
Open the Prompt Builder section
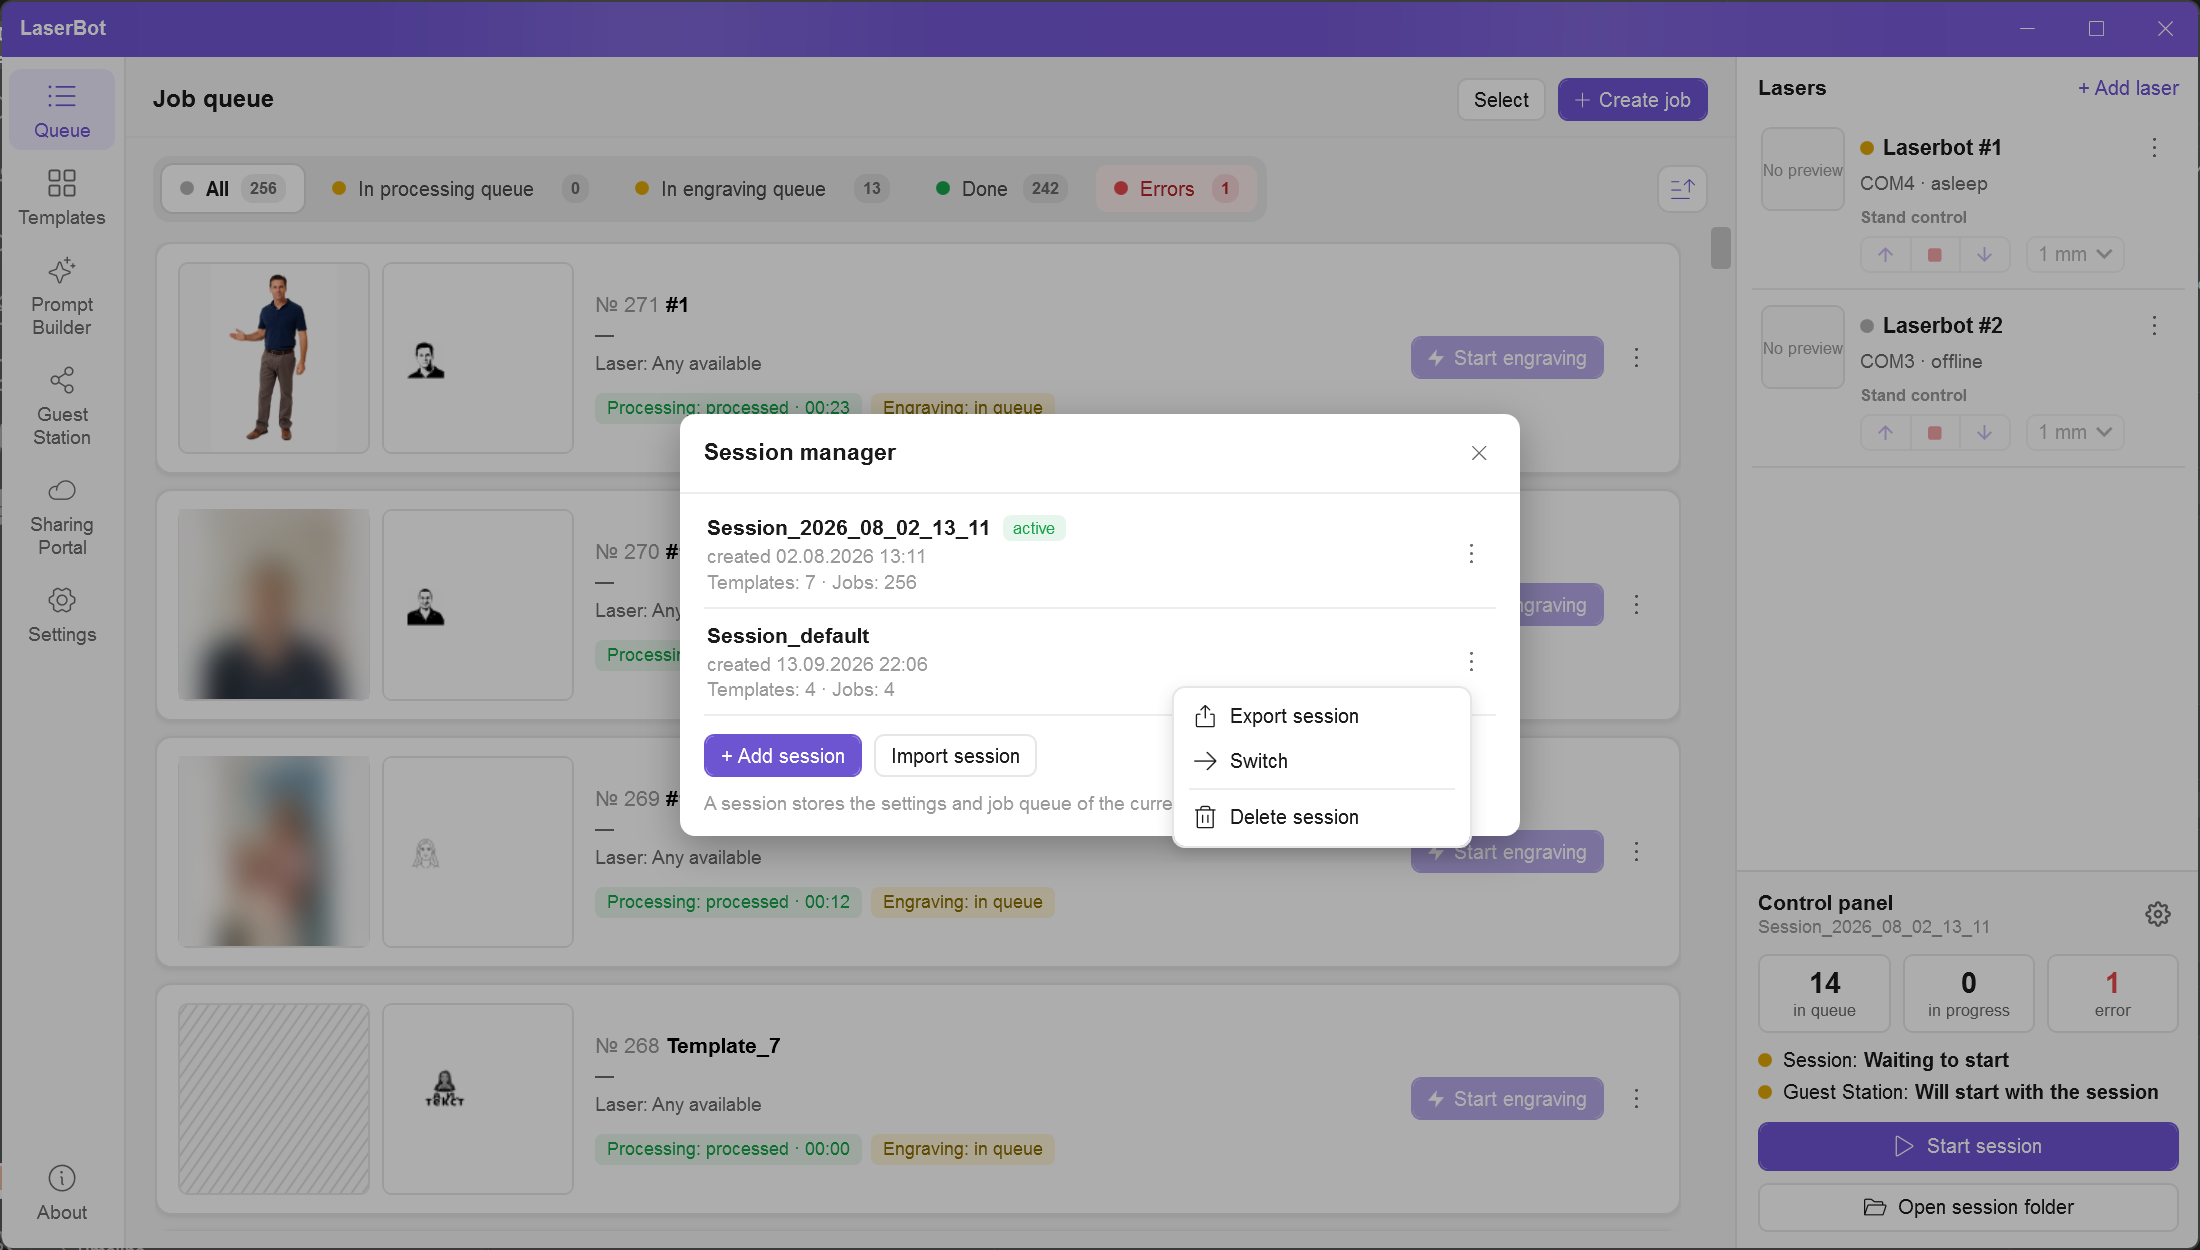tap(62, 297)
